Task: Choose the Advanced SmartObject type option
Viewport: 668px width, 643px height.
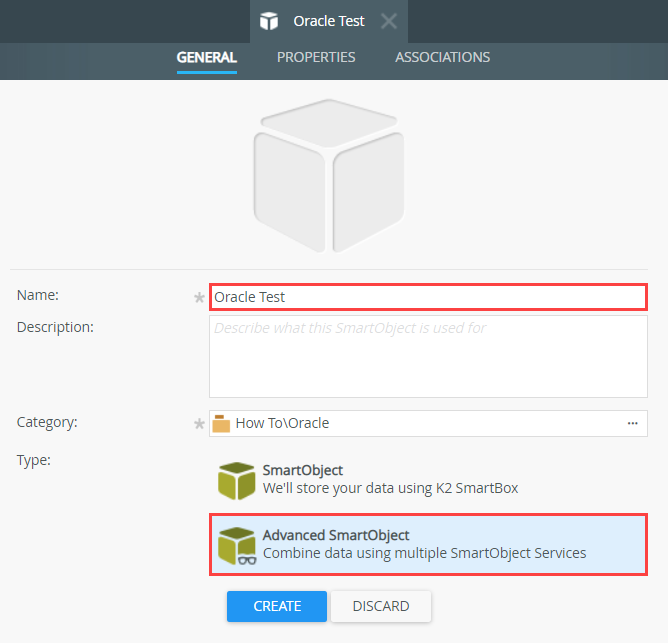Action: (x=428, y=545)
